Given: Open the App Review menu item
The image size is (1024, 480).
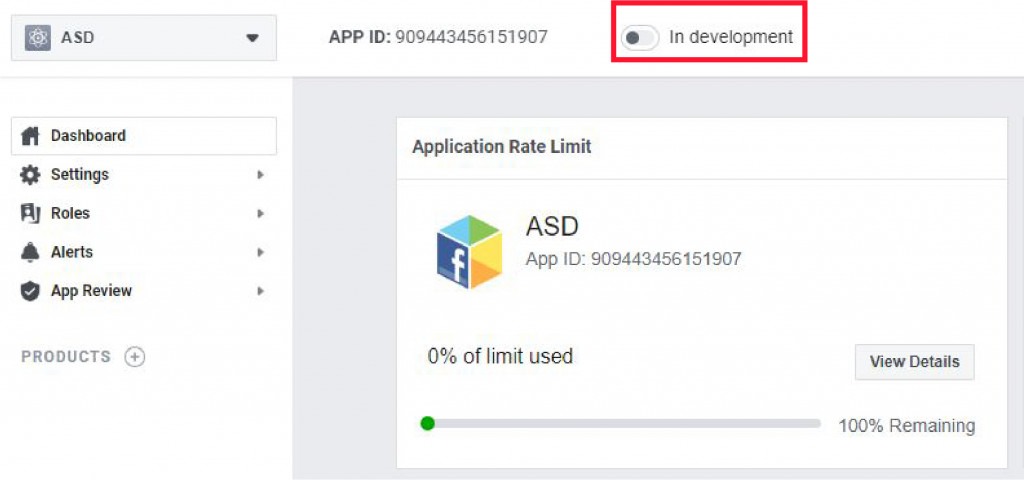Looking at the screenshot, I should click(x=144, y=291).
